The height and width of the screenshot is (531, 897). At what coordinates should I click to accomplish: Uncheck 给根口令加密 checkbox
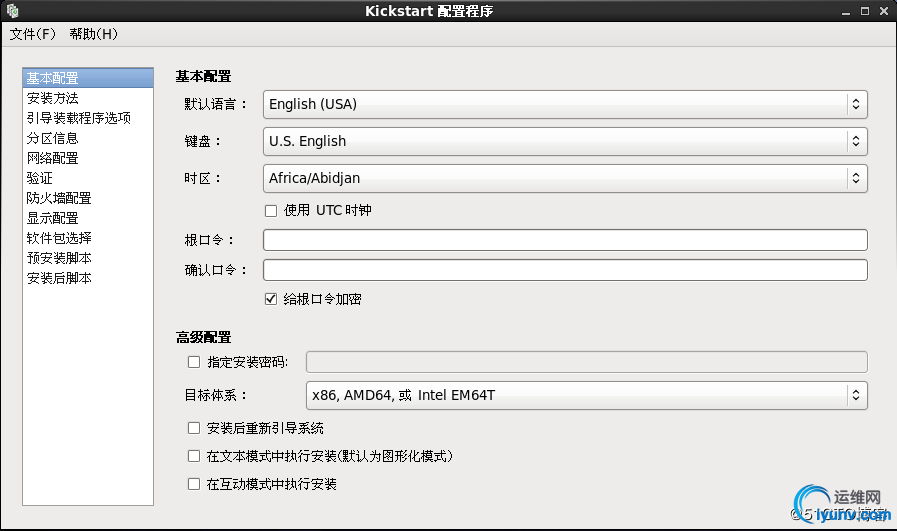[271, 299]
